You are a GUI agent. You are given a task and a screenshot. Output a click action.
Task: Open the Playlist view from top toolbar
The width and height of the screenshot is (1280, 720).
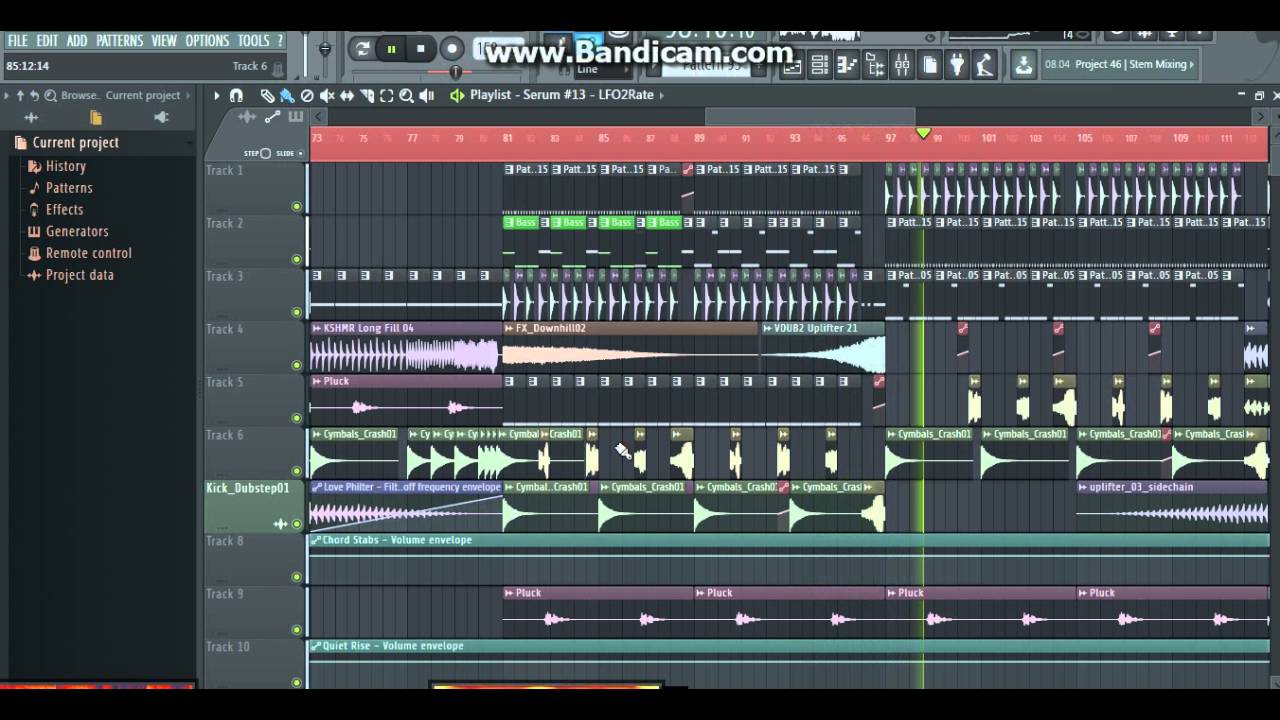tap(791, 66)
